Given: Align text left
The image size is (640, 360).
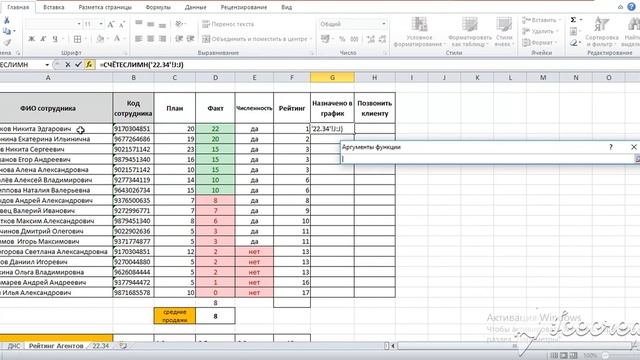Looking at the screenshot, I should 139,39.
